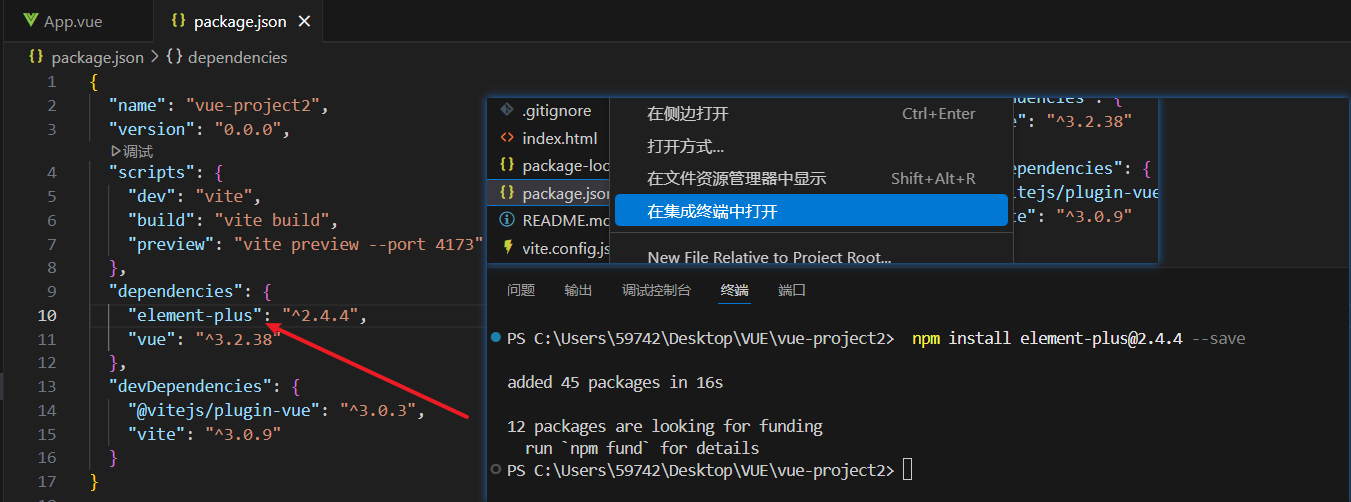Open the 问题 panel tab
The width and height of the screenshot is (1351, 502).
tap(521, 290)
